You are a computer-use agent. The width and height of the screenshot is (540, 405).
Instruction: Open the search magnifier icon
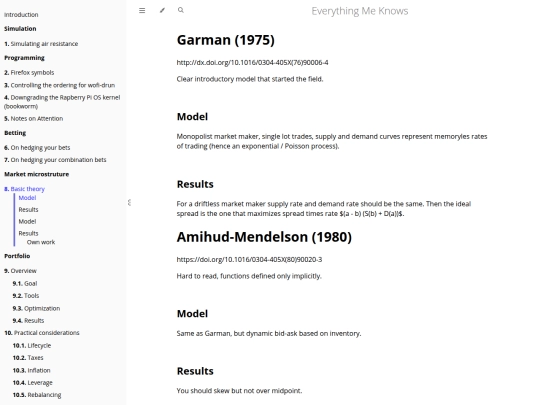pyautogui.click(x=181, y=10)
